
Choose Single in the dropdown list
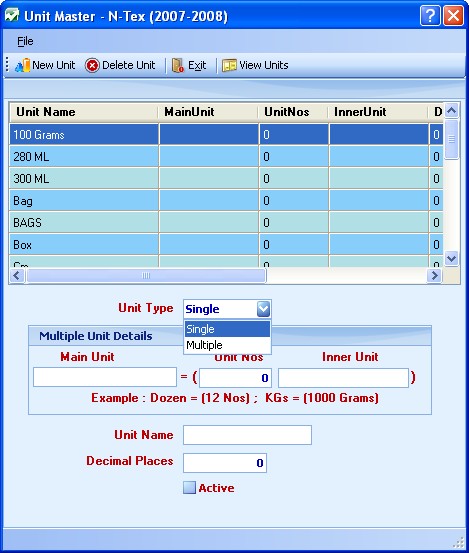click(x=227, y=329)
